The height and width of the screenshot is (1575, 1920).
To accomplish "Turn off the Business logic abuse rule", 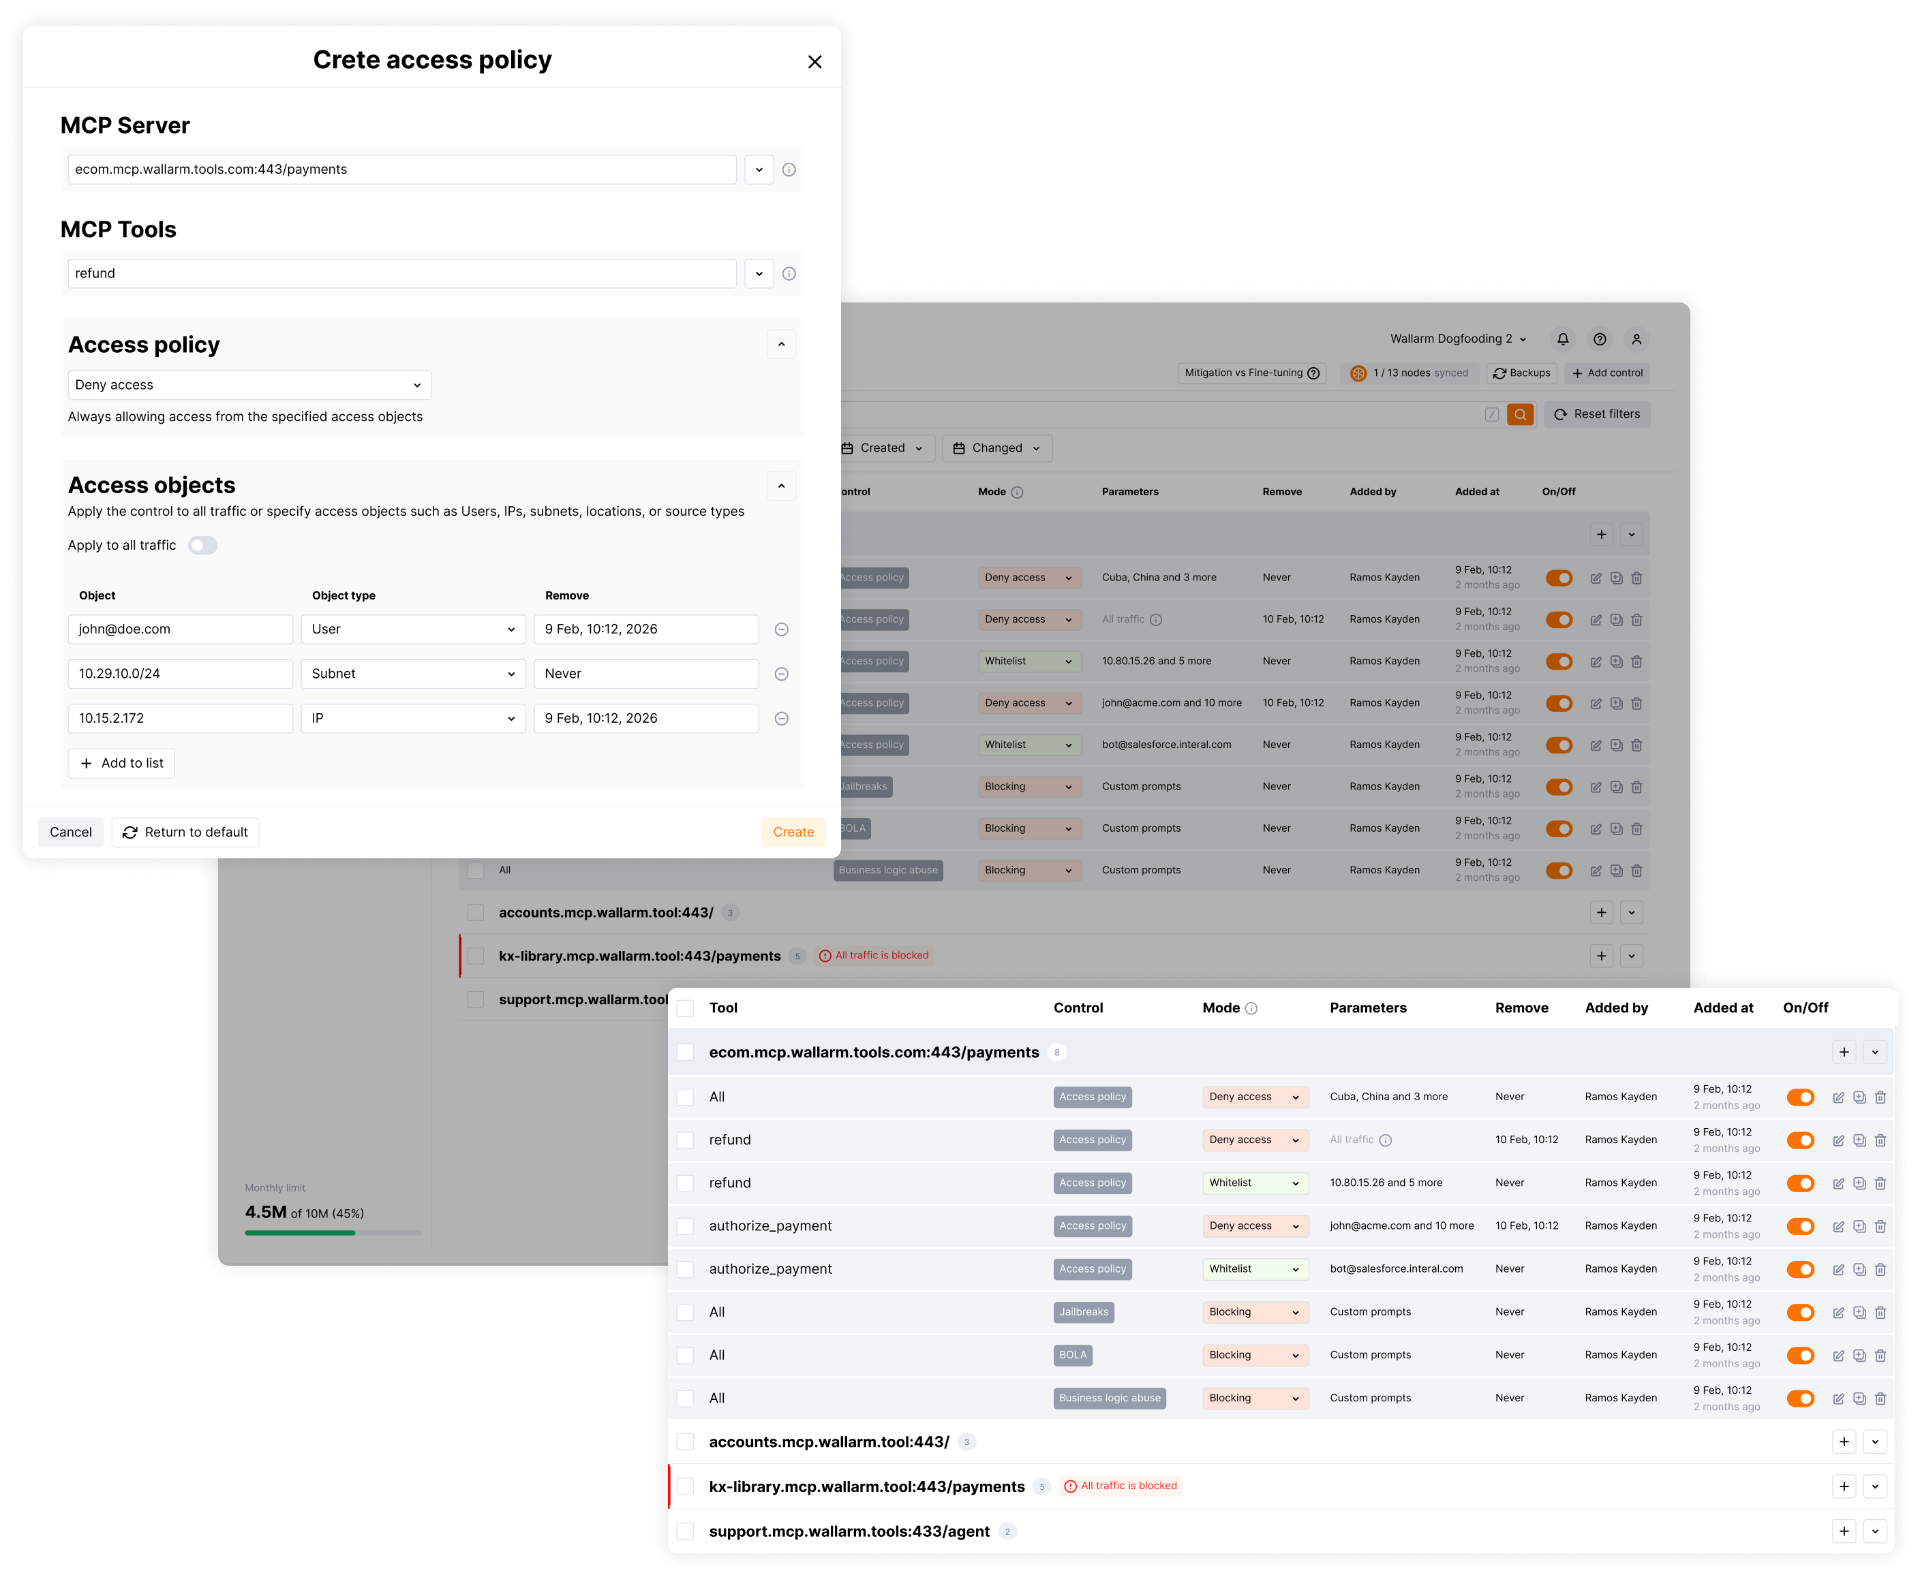I will pos(1801,1398).
